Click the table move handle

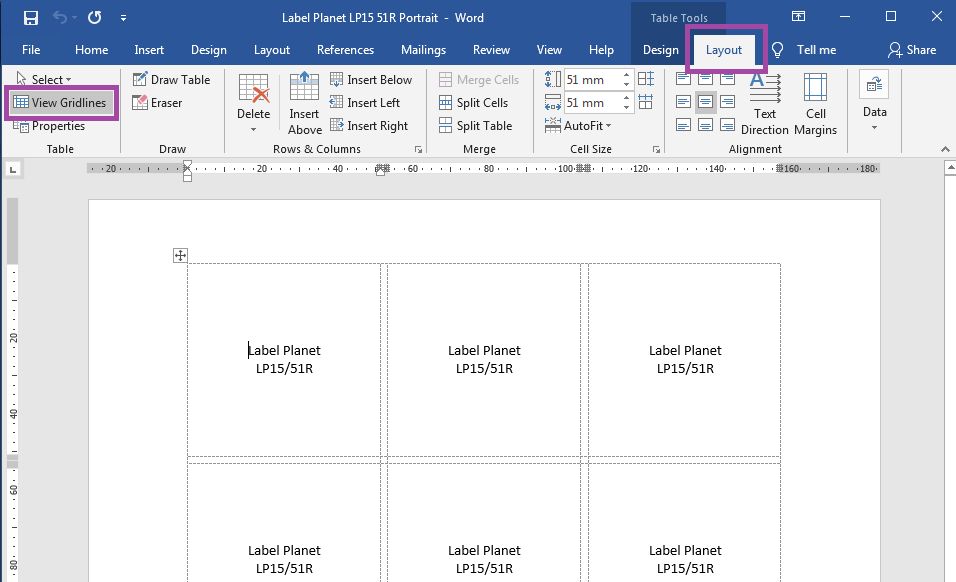point(180,255)
